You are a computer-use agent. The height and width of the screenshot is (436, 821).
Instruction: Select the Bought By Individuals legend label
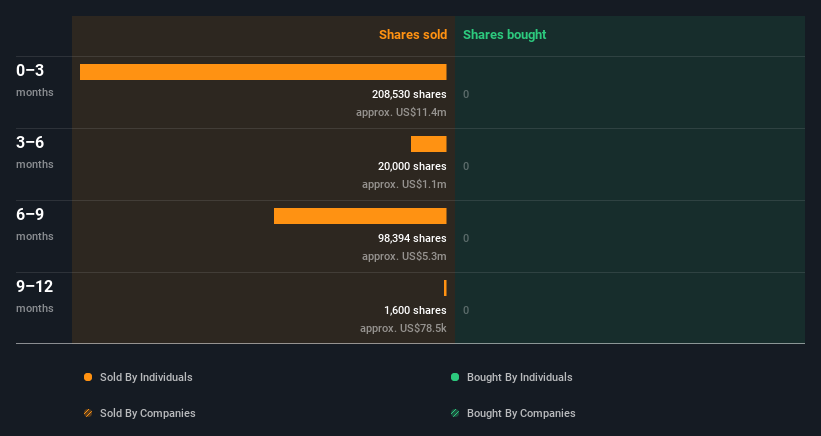point(519,377)
